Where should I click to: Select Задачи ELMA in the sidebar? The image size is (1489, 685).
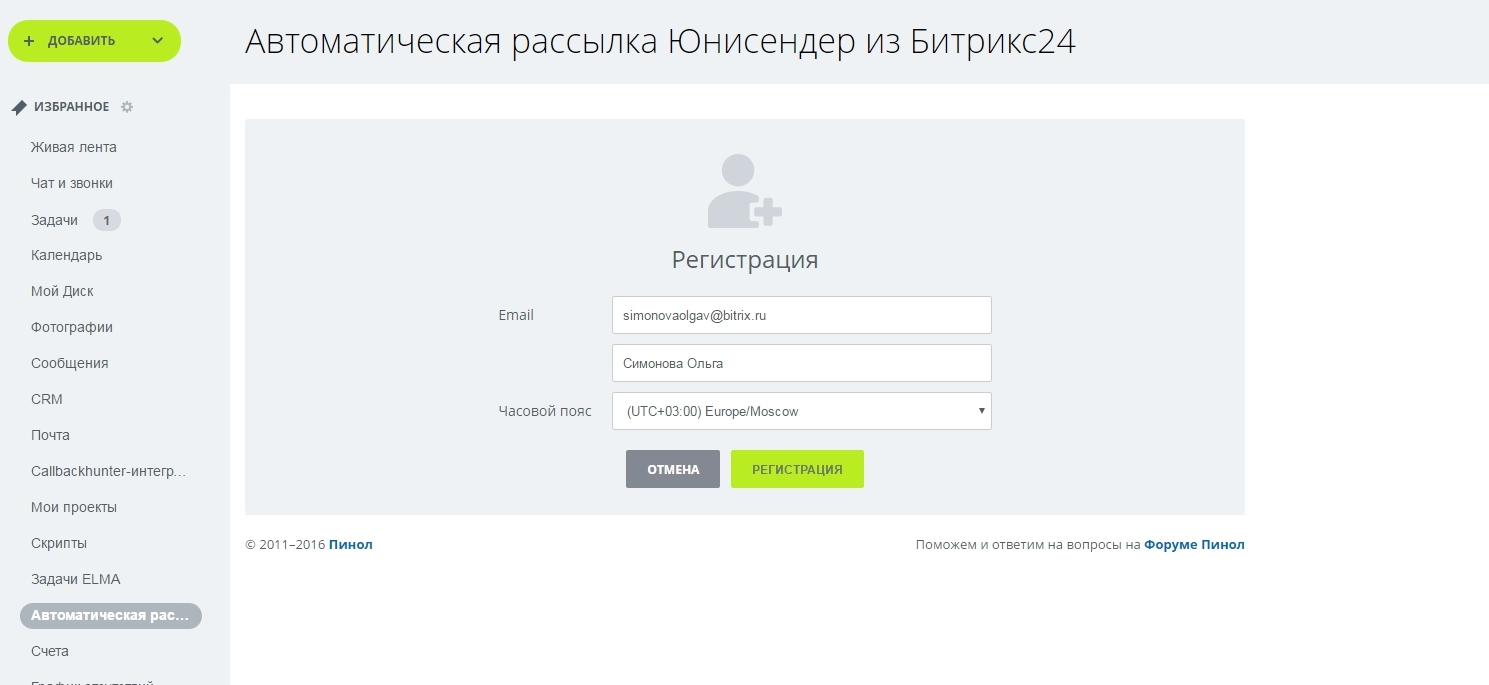click(x=76, y=579)
